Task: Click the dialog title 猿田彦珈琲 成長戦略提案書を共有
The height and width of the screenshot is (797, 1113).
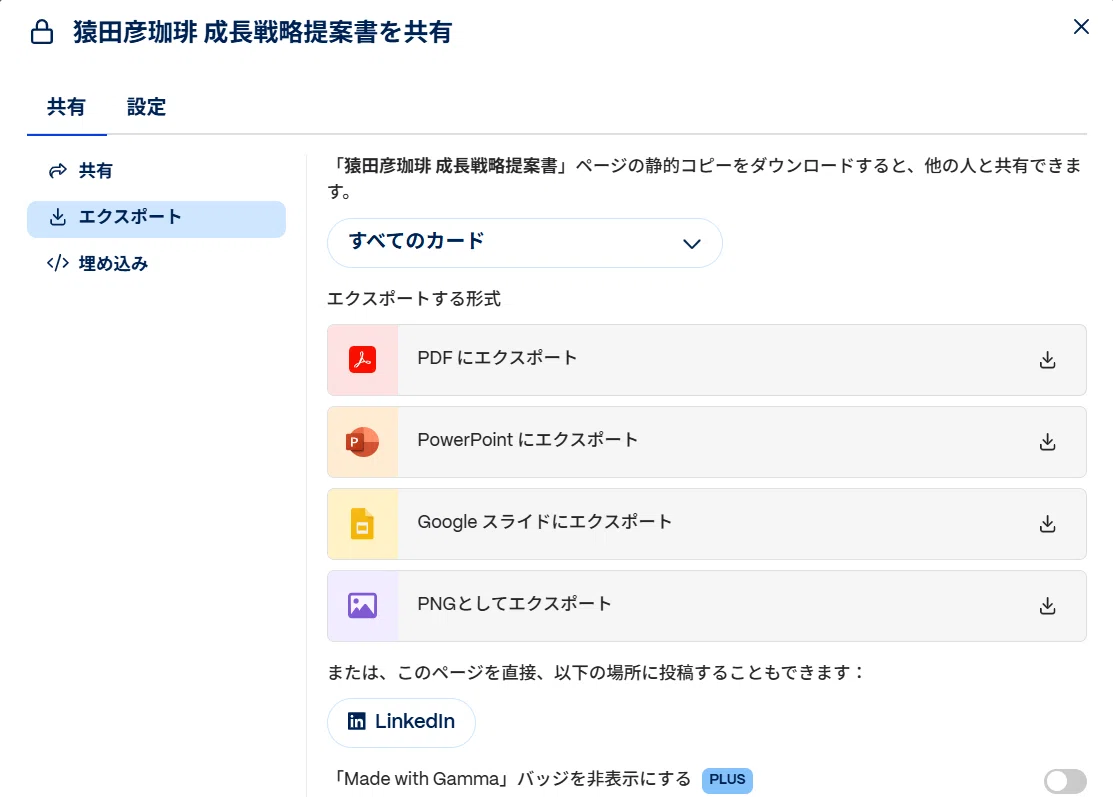Action: coord(263,33)
